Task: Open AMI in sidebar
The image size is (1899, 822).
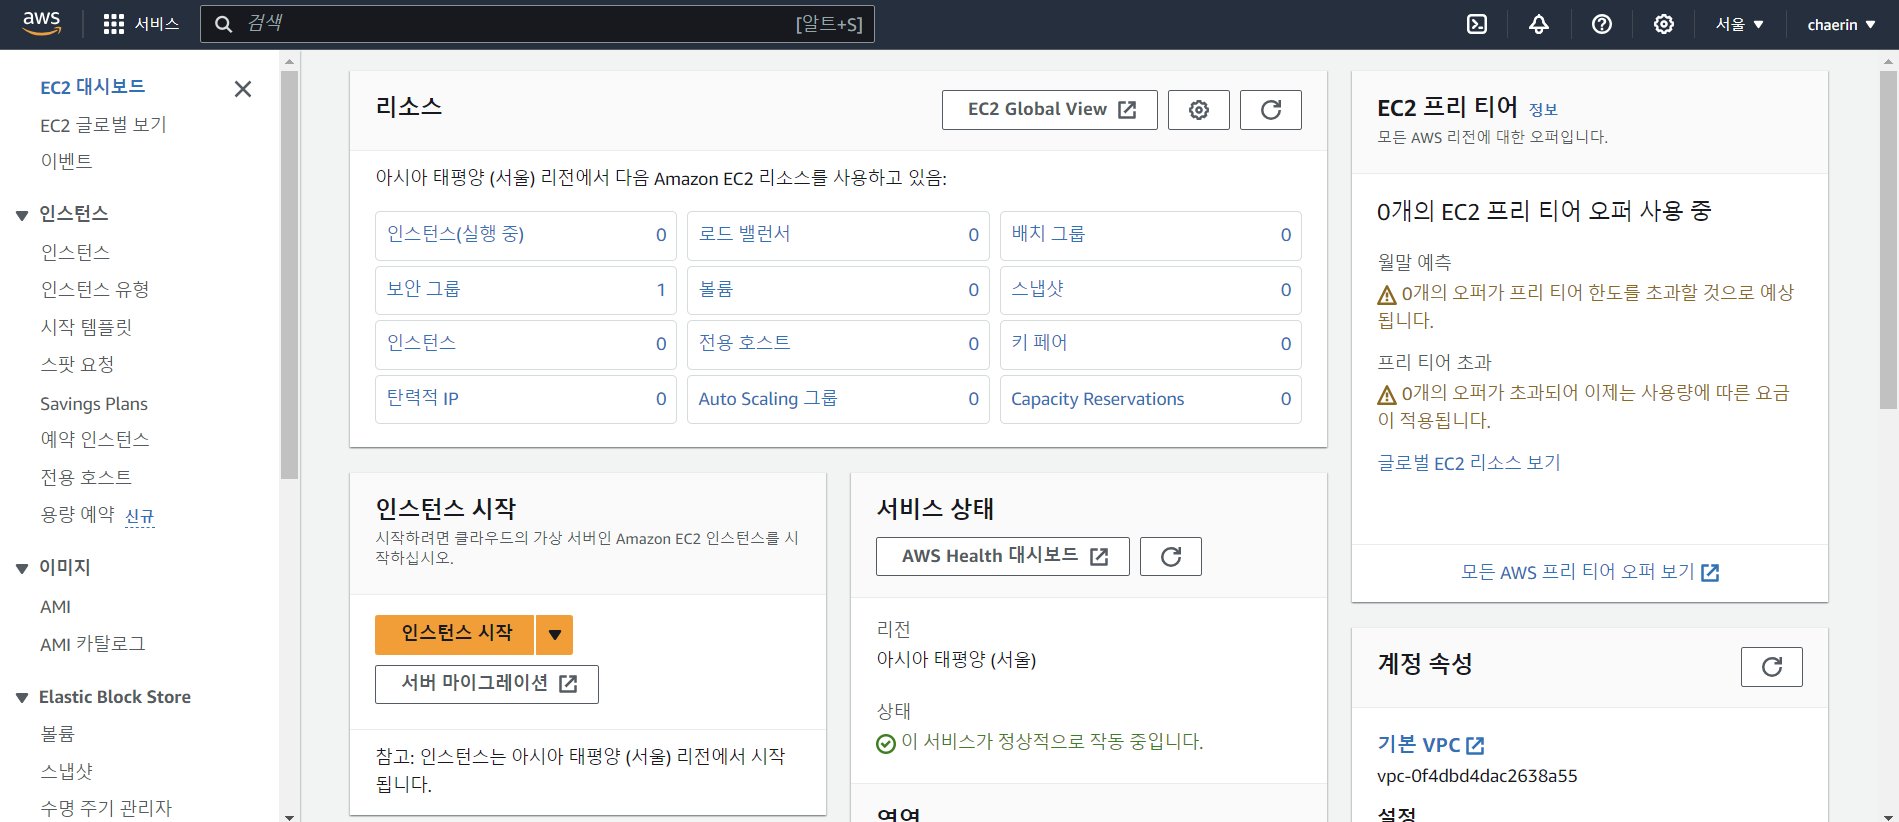Action: coord(55,607)
